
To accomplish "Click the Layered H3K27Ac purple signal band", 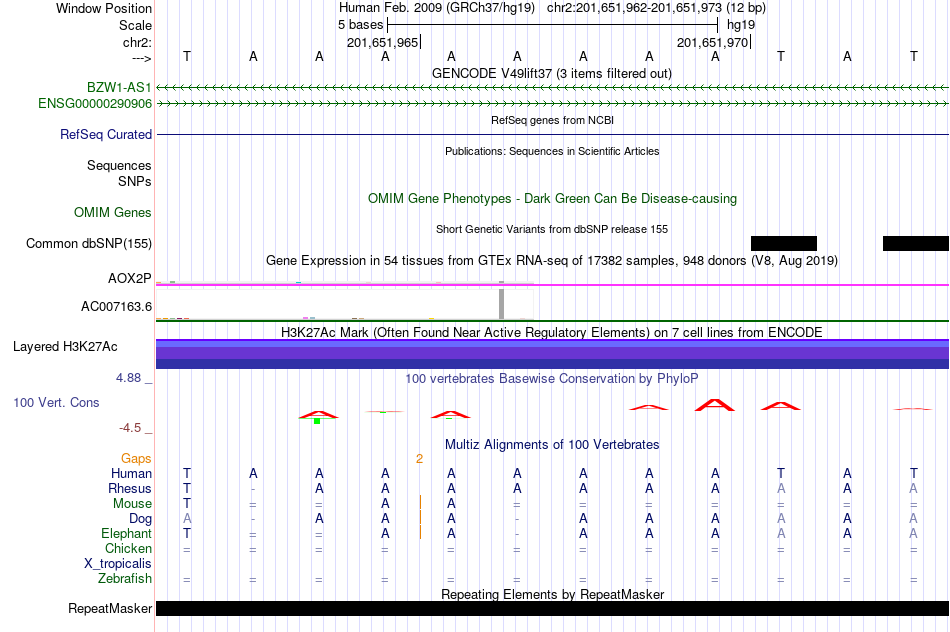I will tap(552, 354).
